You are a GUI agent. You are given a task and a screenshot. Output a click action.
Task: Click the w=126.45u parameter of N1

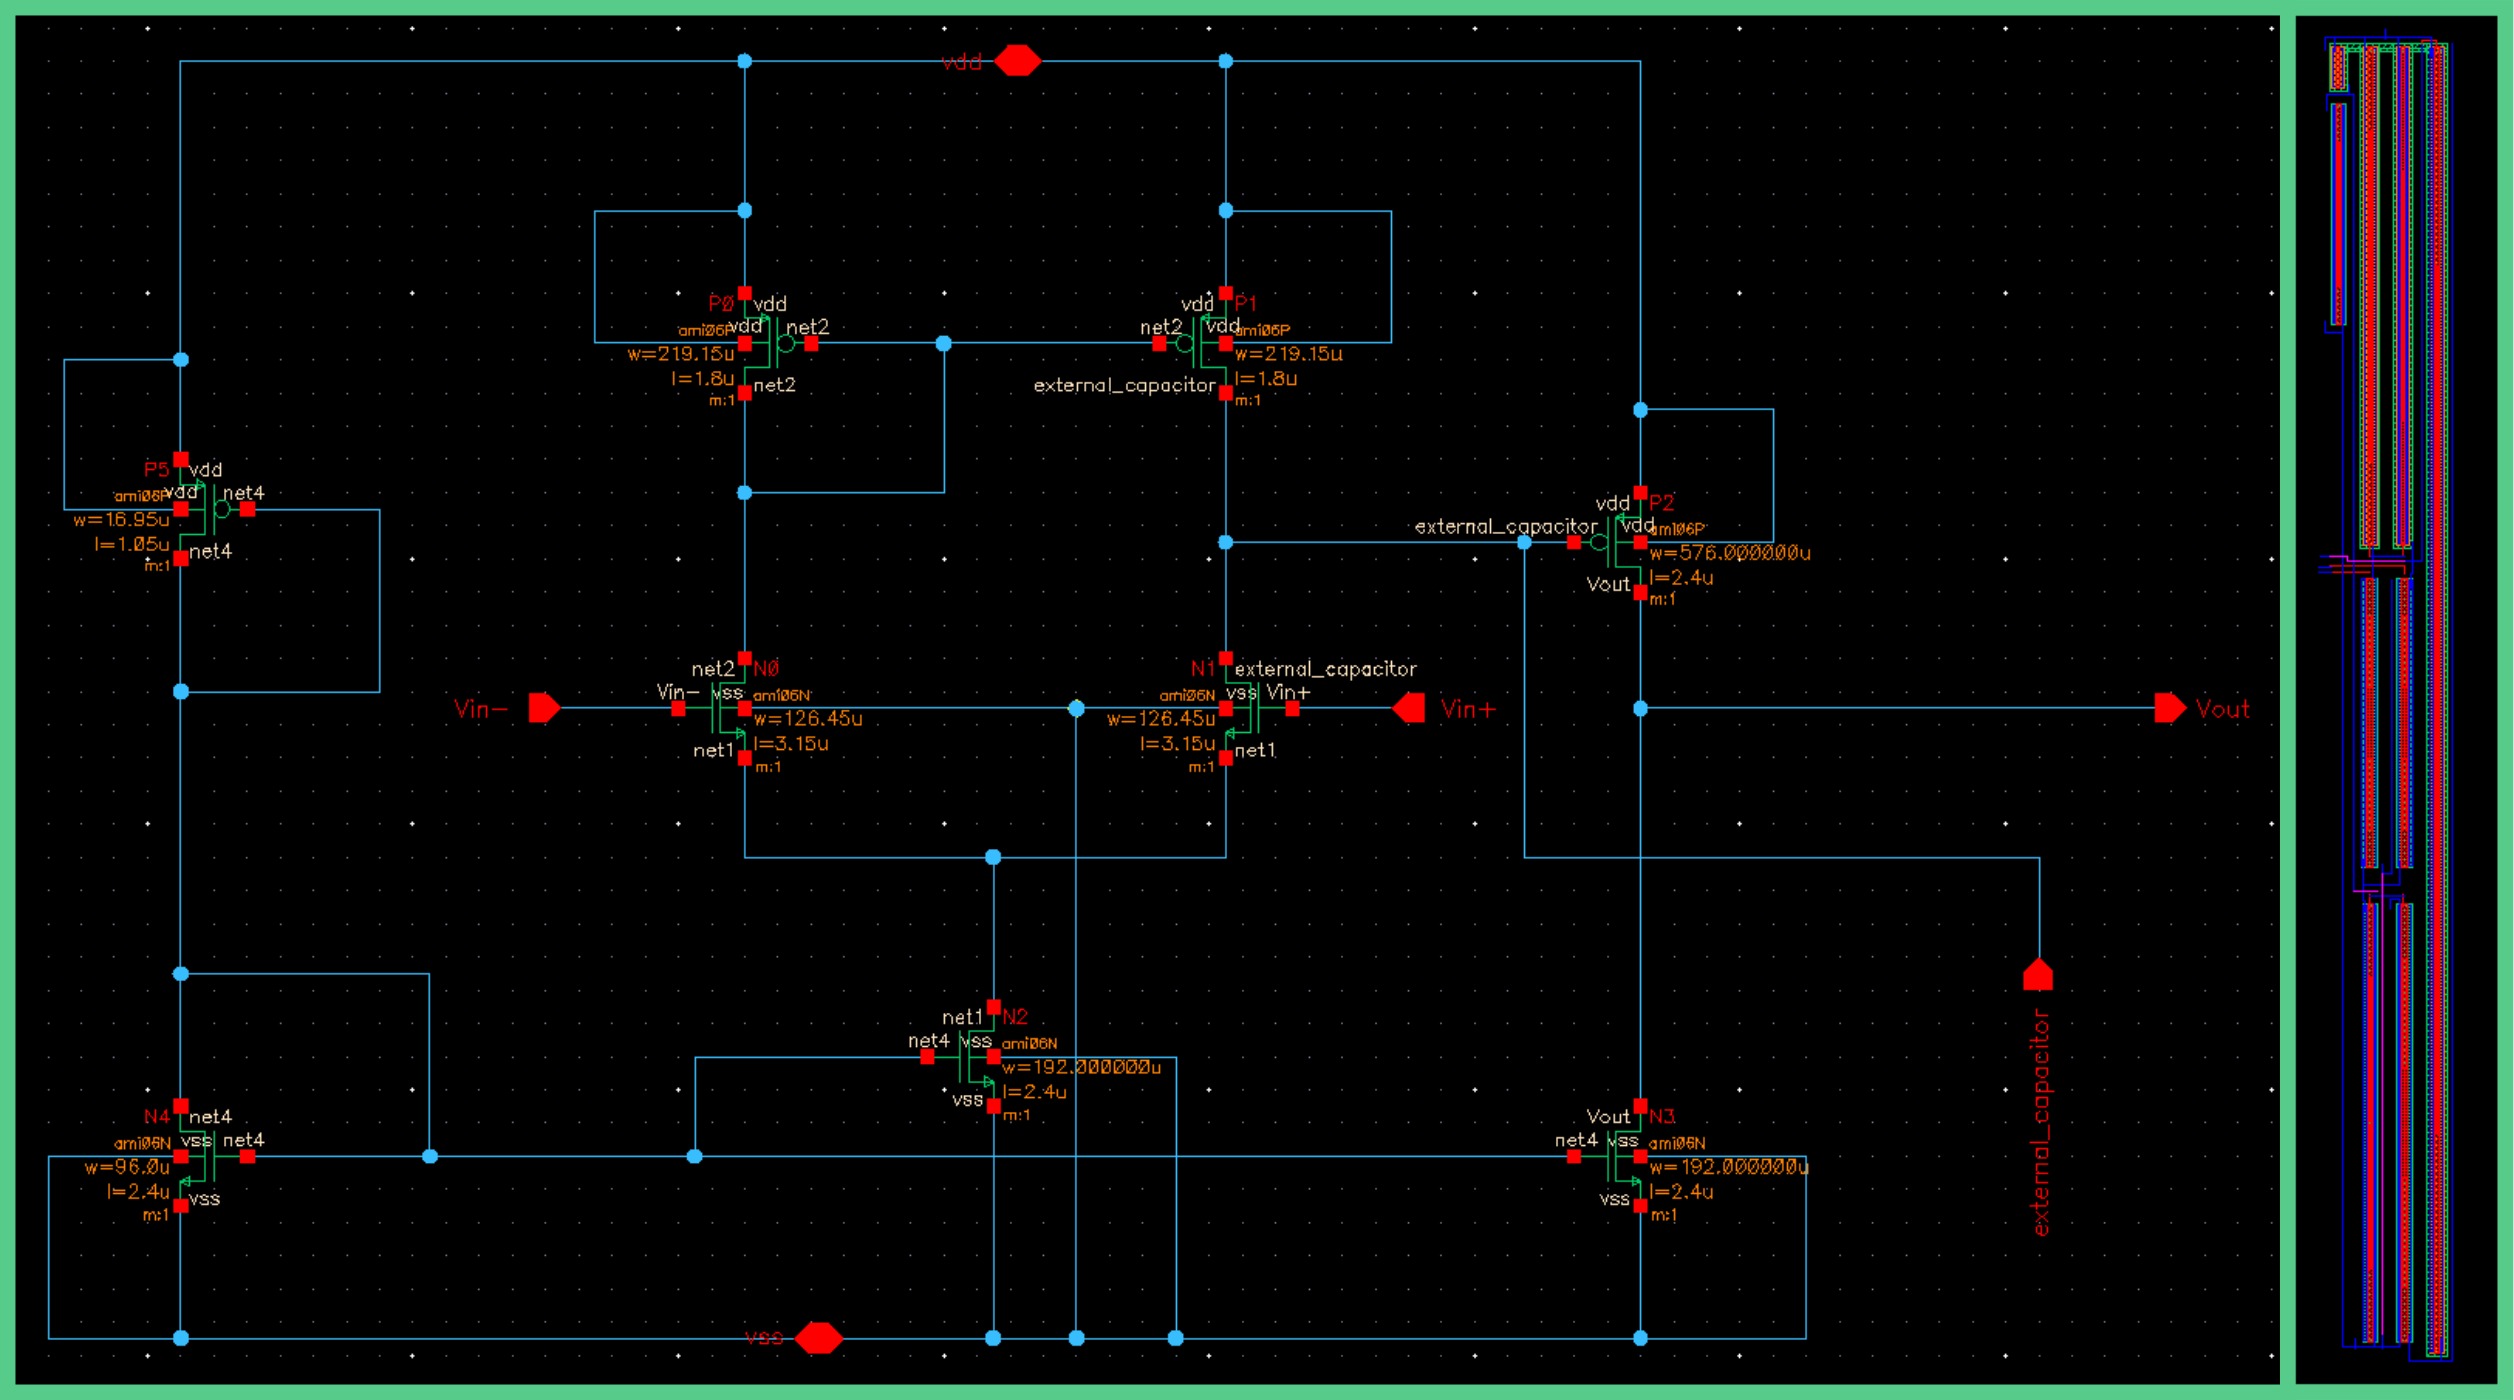coord(1162,719)
